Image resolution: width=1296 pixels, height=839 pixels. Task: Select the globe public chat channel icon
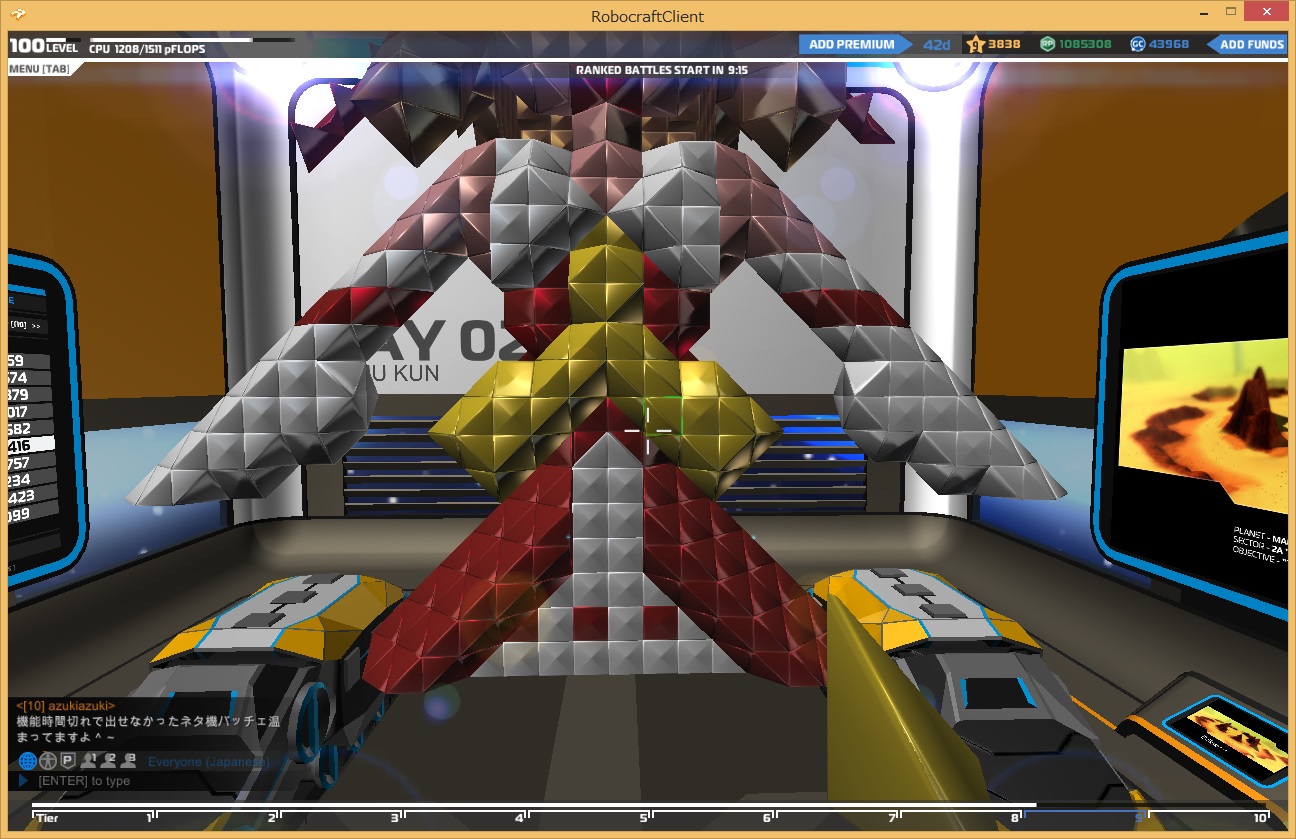coord(28,761)
